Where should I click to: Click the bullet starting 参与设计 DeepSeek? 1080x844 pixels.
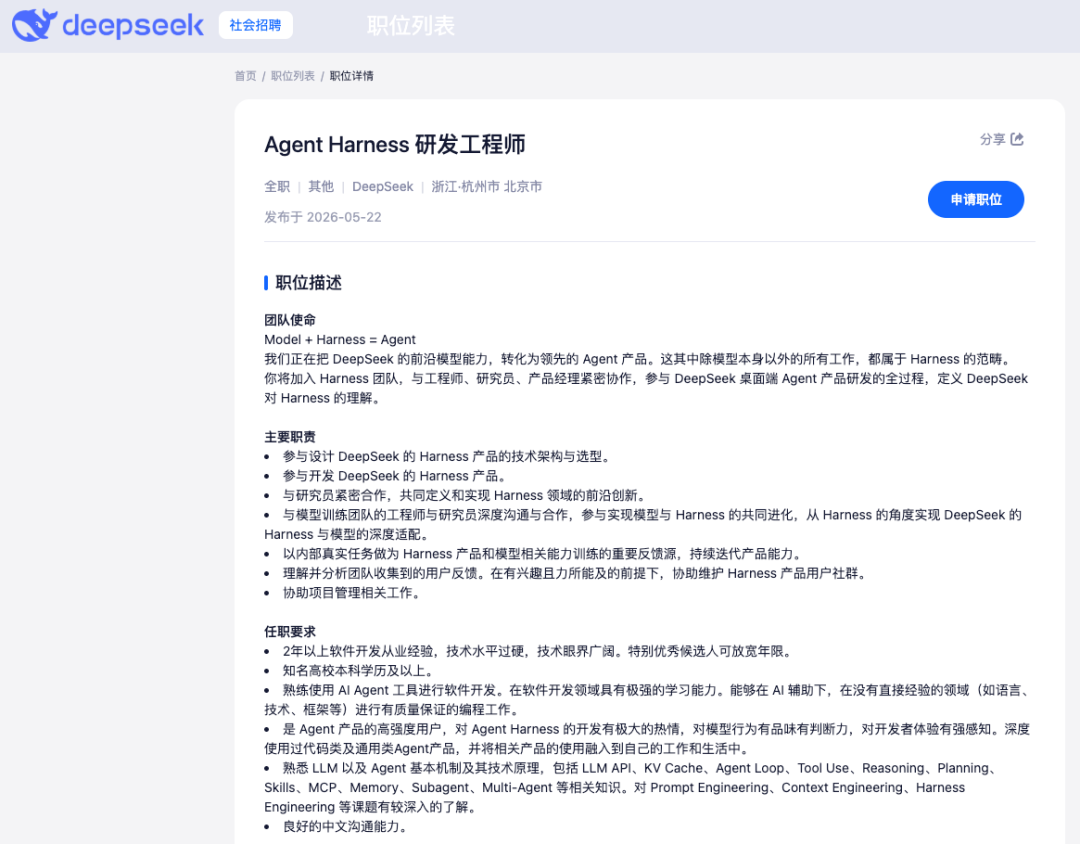pos(447,457)
